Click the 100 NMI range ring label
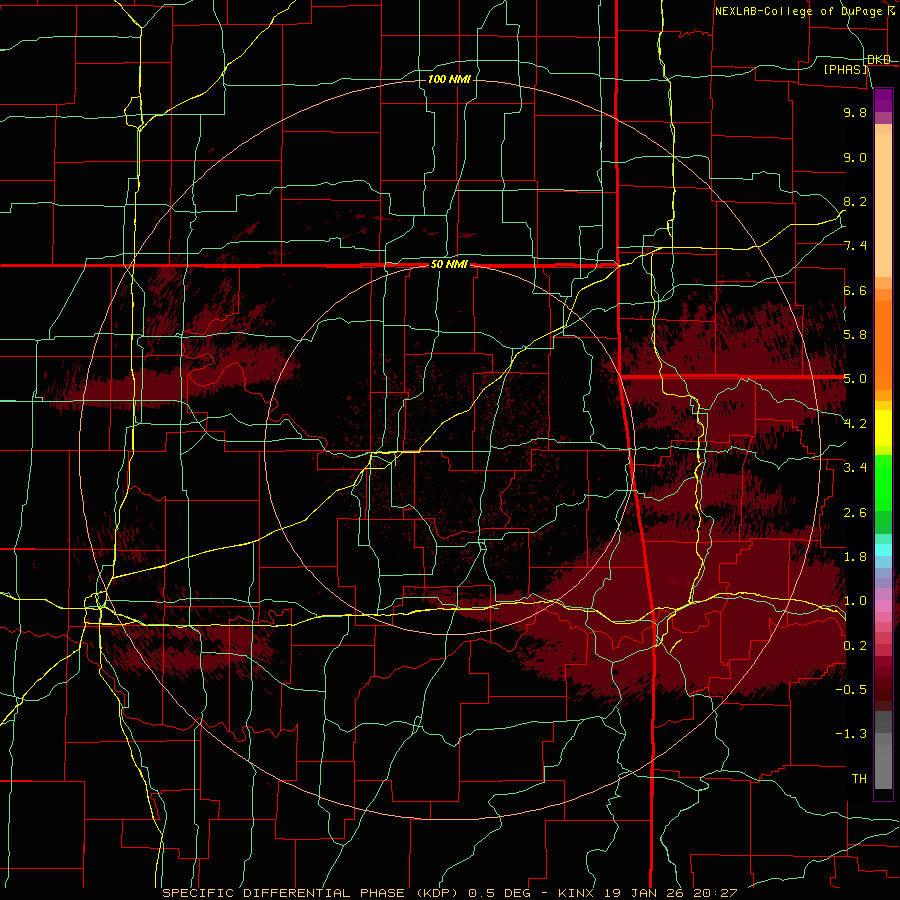This screenshot has height=900, width=900. click(449, 79)
